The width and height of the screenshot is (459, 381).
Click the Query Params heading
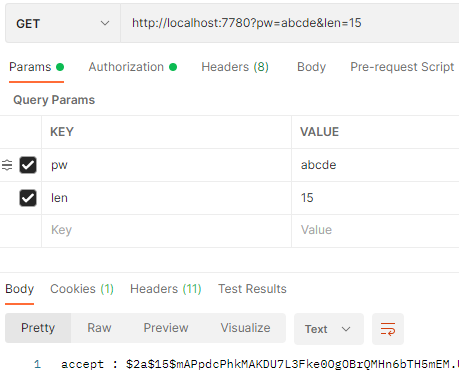click(54, 100)
